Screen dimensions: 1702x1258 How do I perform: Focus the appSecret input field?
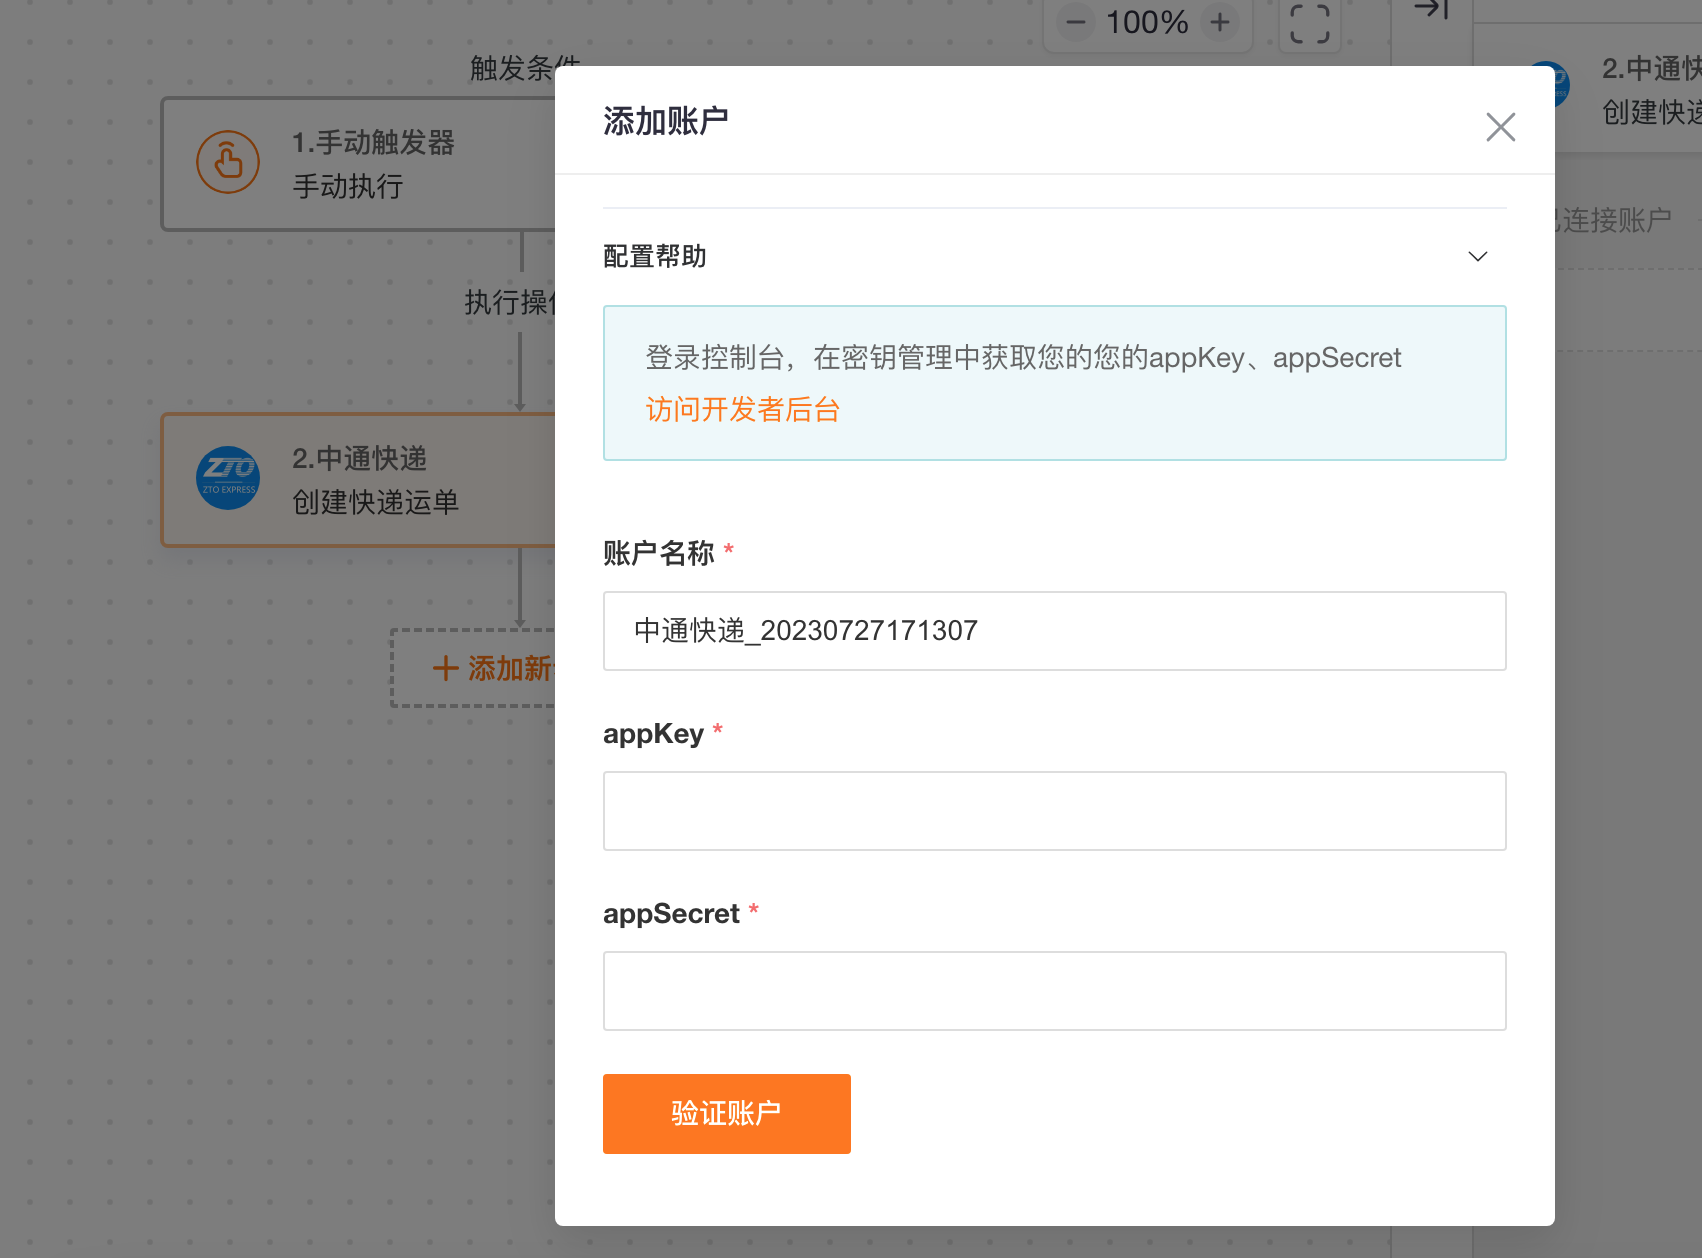tap(1054, 991)
